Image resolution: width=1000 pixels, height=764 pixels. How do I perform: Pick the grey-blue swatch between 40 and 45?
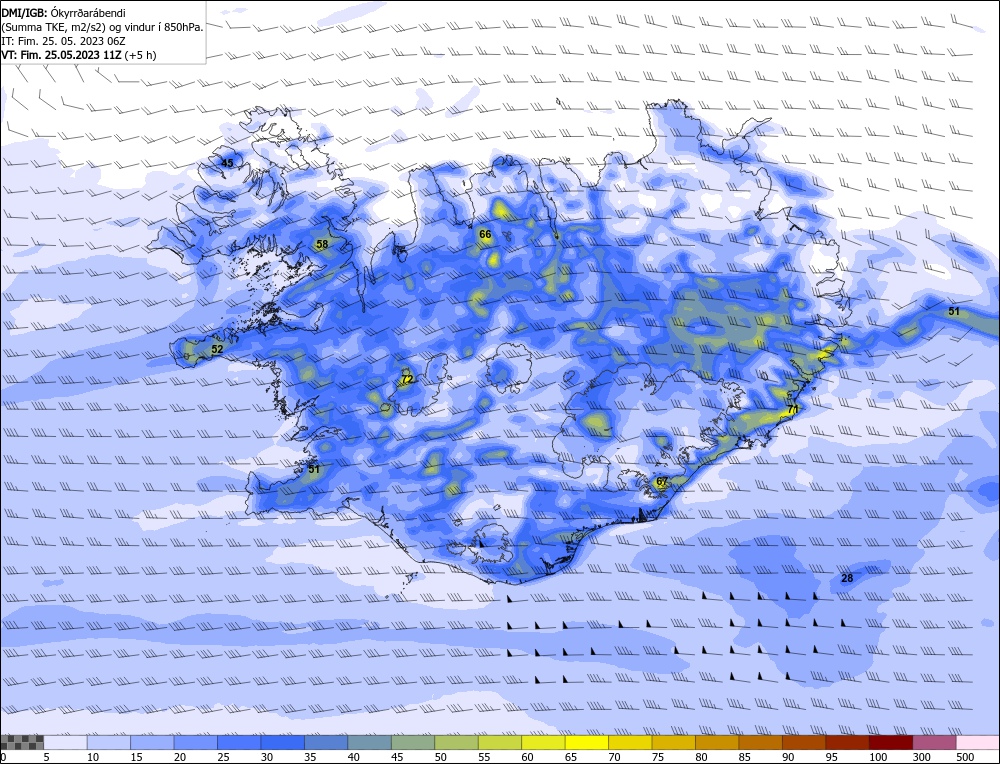370,742
